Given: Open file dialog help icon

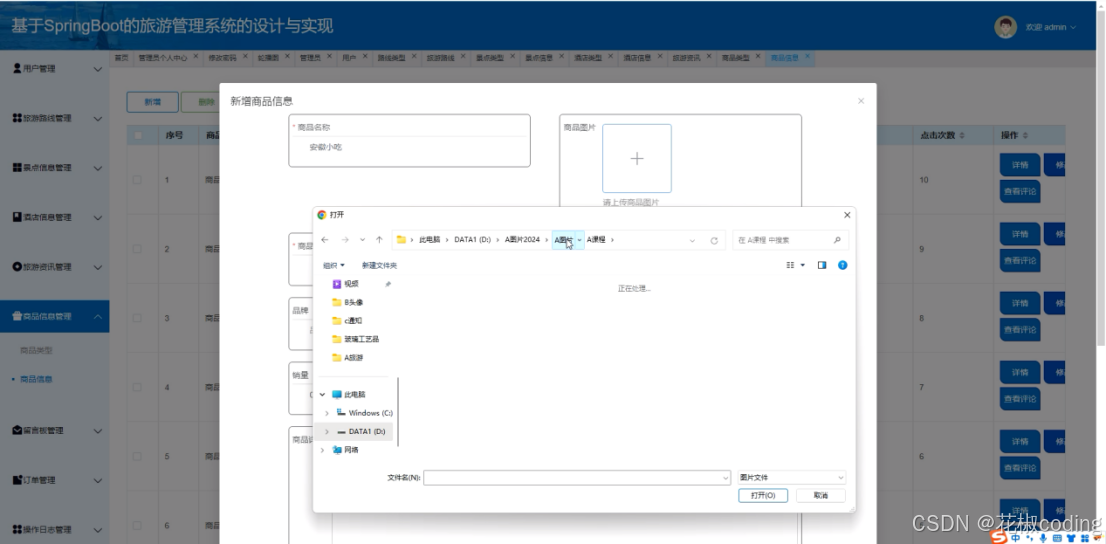Looking at the screenshot, I should [842, 265].
